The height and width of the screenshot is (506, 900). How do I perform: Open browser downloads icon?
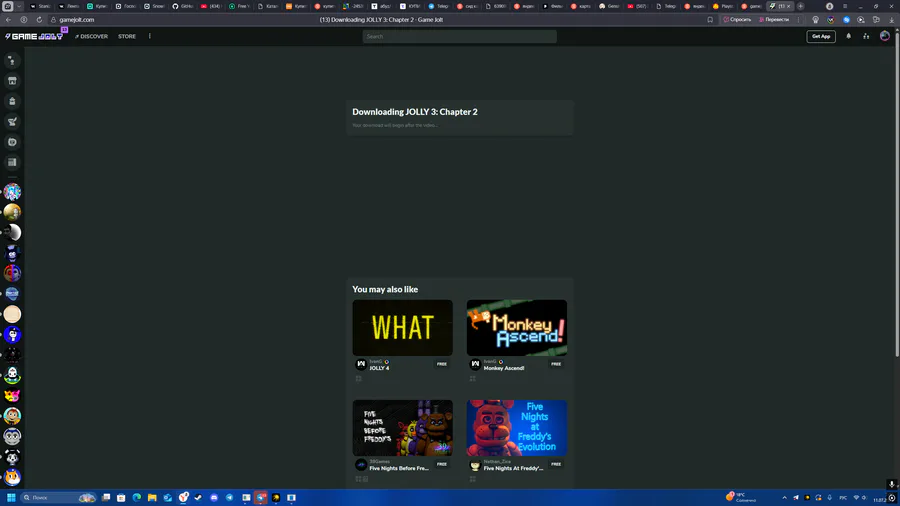[891, 20]
